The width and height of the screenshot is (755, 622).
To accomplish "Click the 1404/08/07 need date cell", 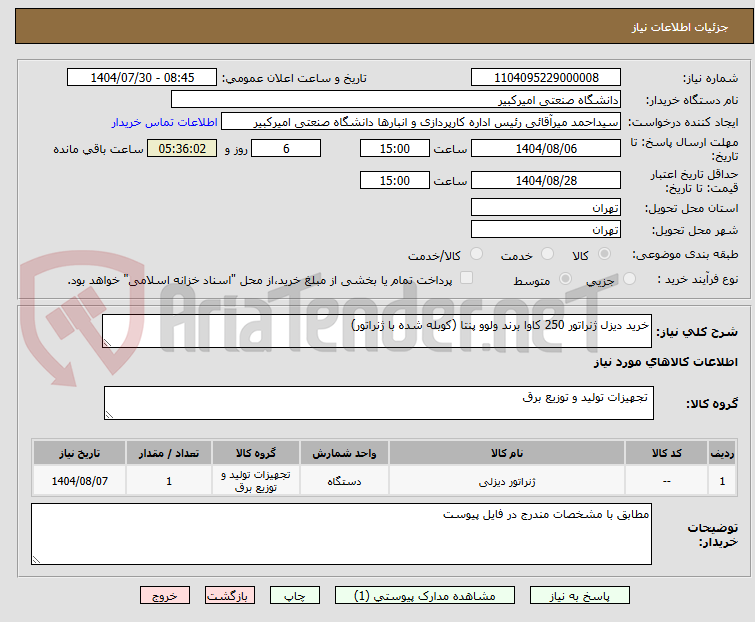I will tap(79, 481).
